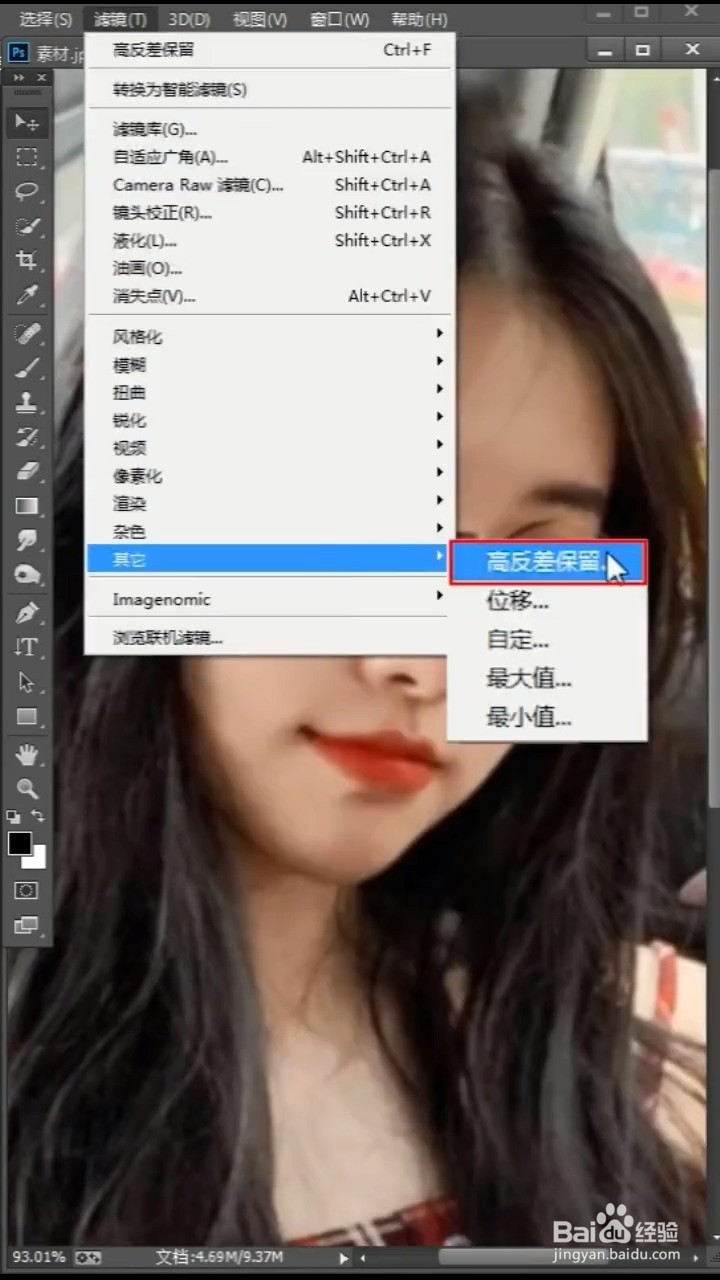Swap foreground and background colors
Image resolution: width=720 pixels, height=1280 pixels.
[x=38, y=816]
